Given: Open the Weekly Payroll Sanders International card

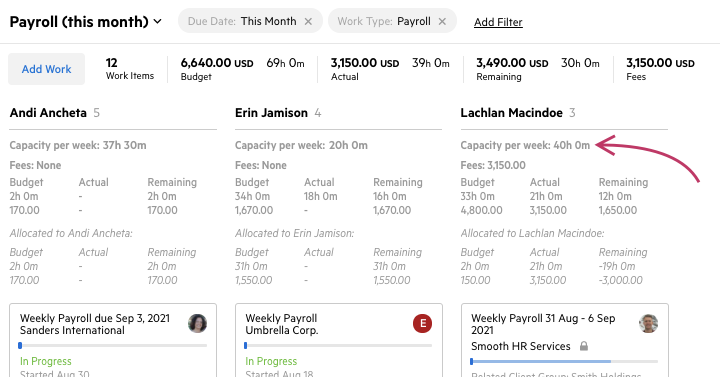Looking at the screenshot, I should 113,340.
